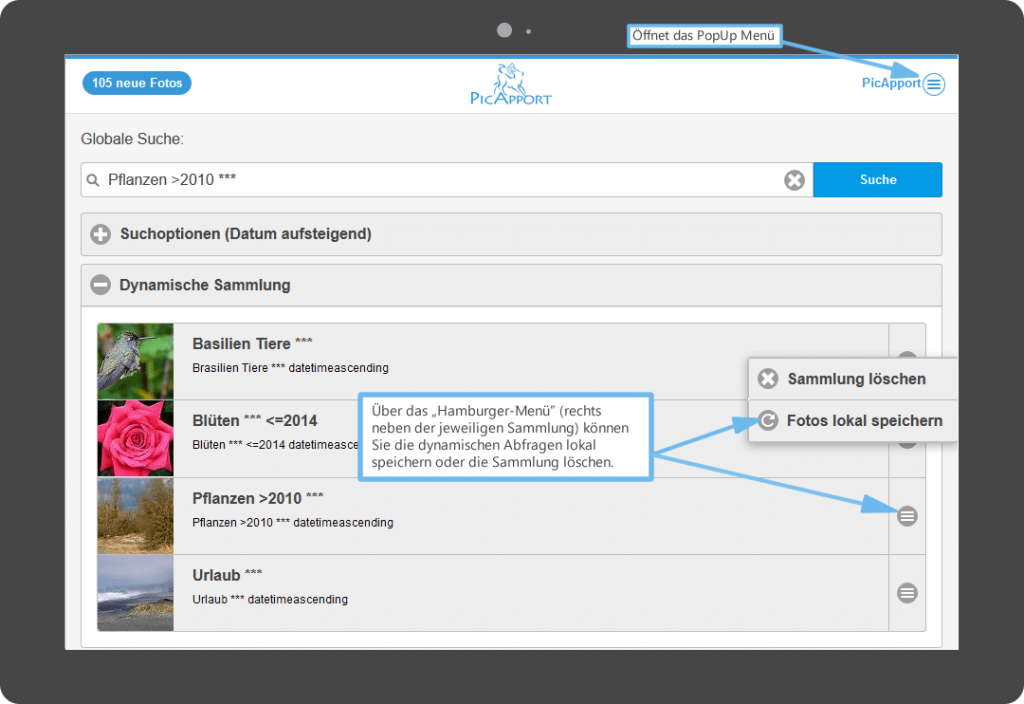The width and height of the screenshot is (1024, 704).
Task: Open the PicApport hamburger popup menu
Action: pos(933,84)
